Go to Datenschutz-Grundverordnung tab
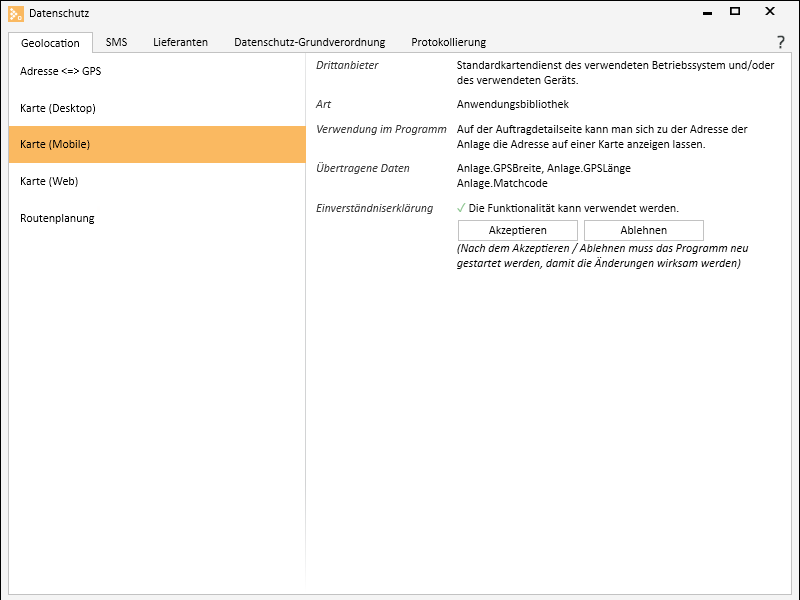Image resolution: width=800 pixels, height=600 pixels. [310, 42]
